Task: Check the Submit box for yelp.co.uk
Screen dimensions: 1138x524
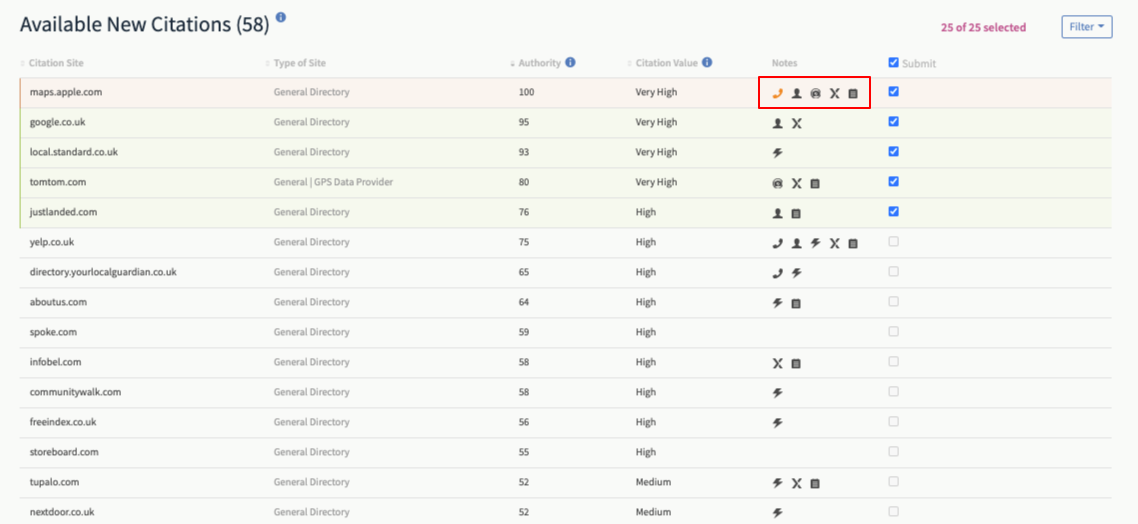Action: pyautogui.click(x=893, y=241)
